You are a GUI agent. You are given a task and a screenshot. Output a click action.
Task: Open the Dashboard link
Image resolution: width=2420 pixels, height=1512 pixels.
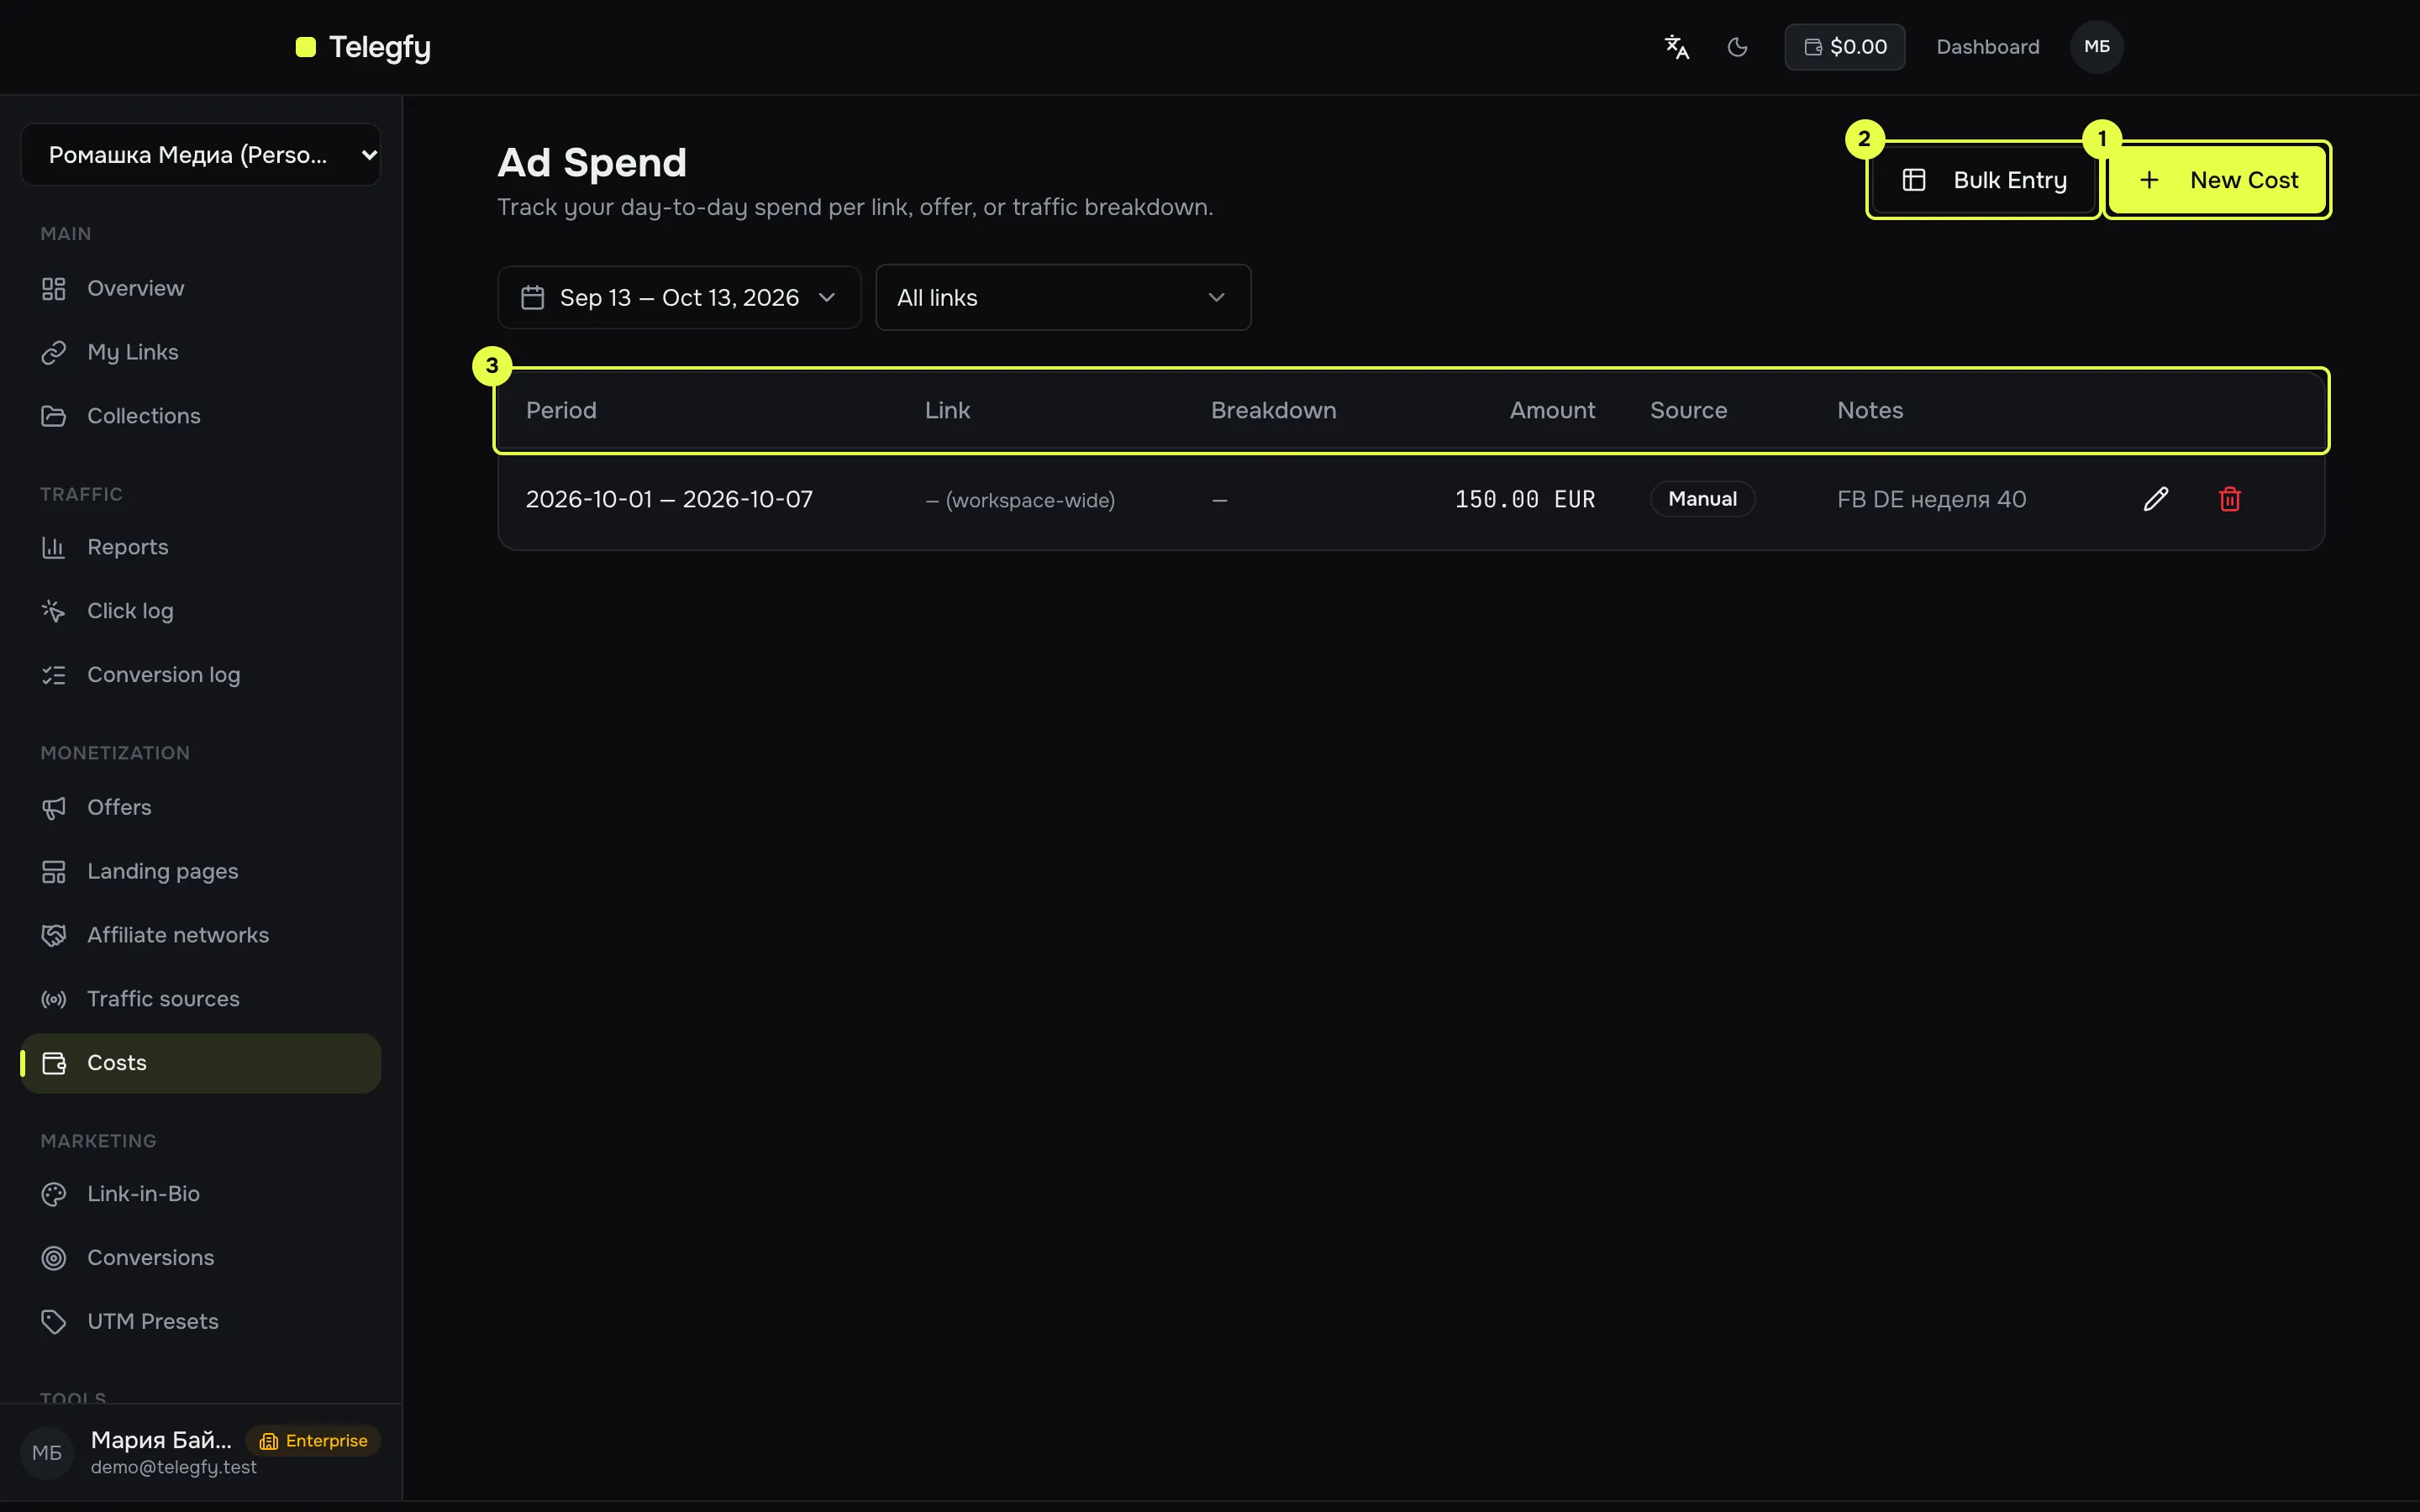[x=1987, y=47]
